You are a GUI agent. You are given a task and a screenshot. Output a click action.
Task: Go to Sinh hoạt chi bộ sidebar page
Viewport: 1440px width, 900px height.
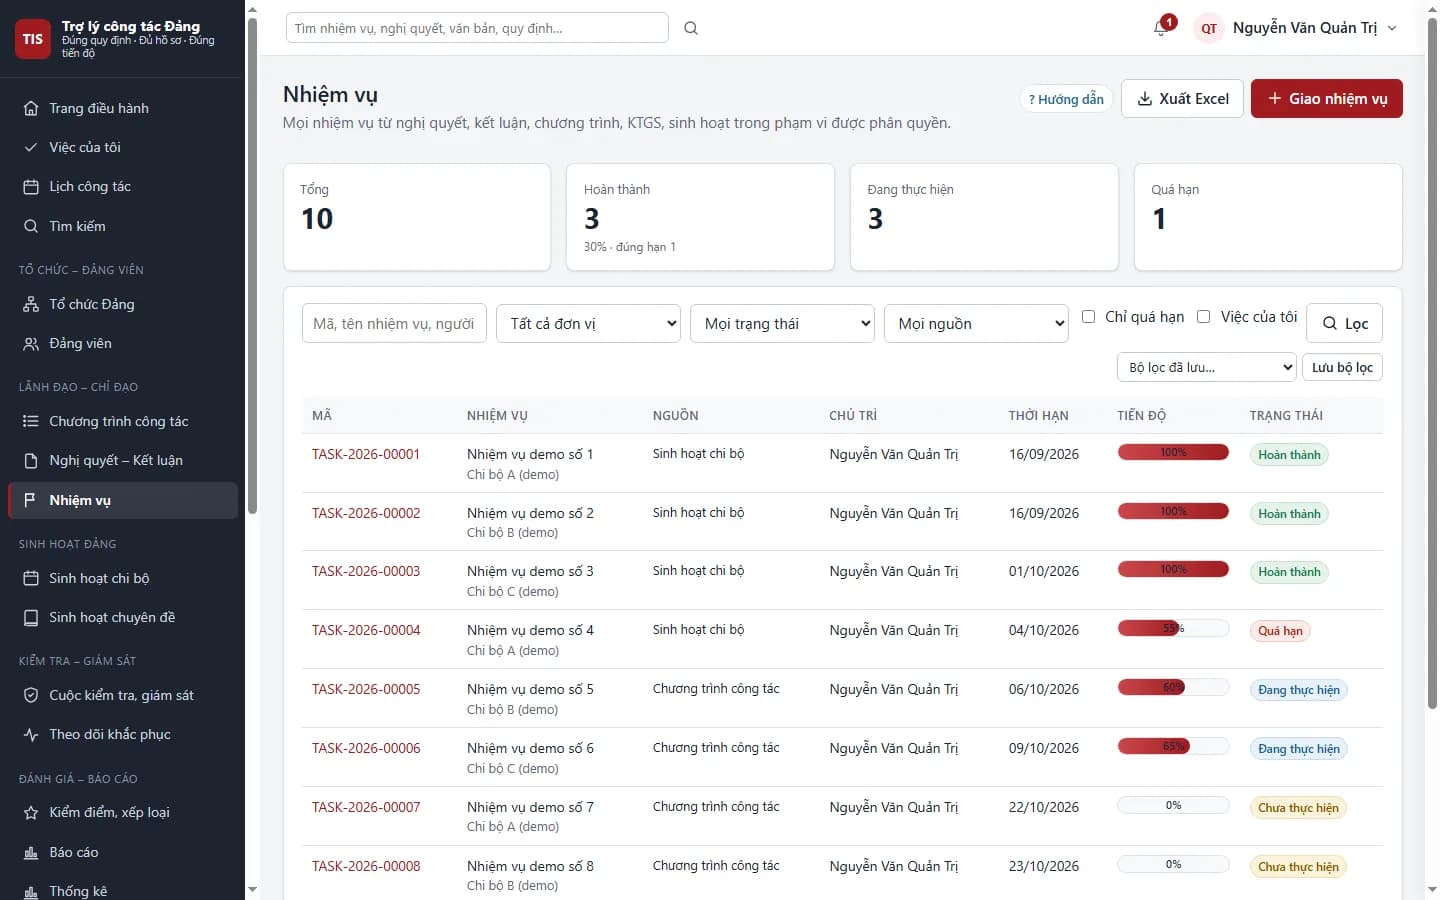[123, 578]
